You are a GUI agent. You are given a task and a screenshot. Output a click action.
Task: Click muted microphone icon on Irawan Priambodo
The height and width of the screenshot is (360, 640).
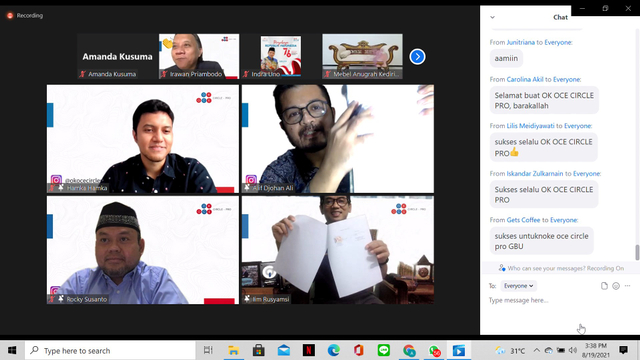pos(164,74)
